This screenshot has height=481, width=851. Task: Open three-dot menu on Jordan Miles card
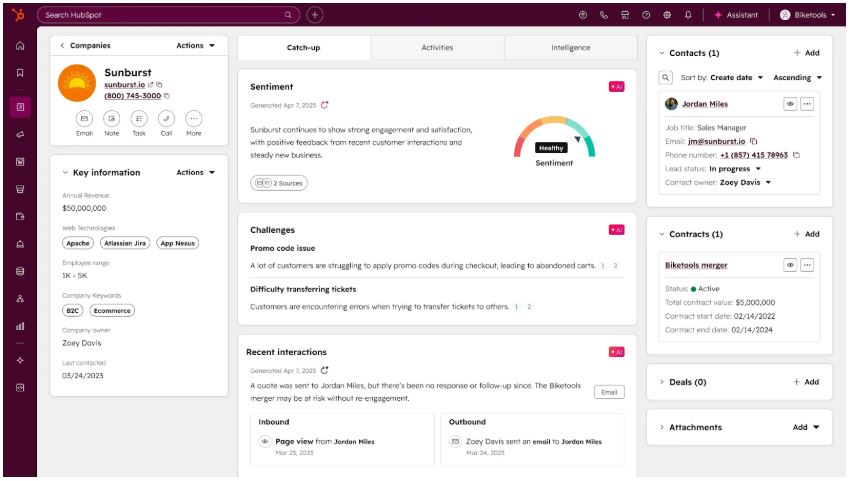click(807, 104)
